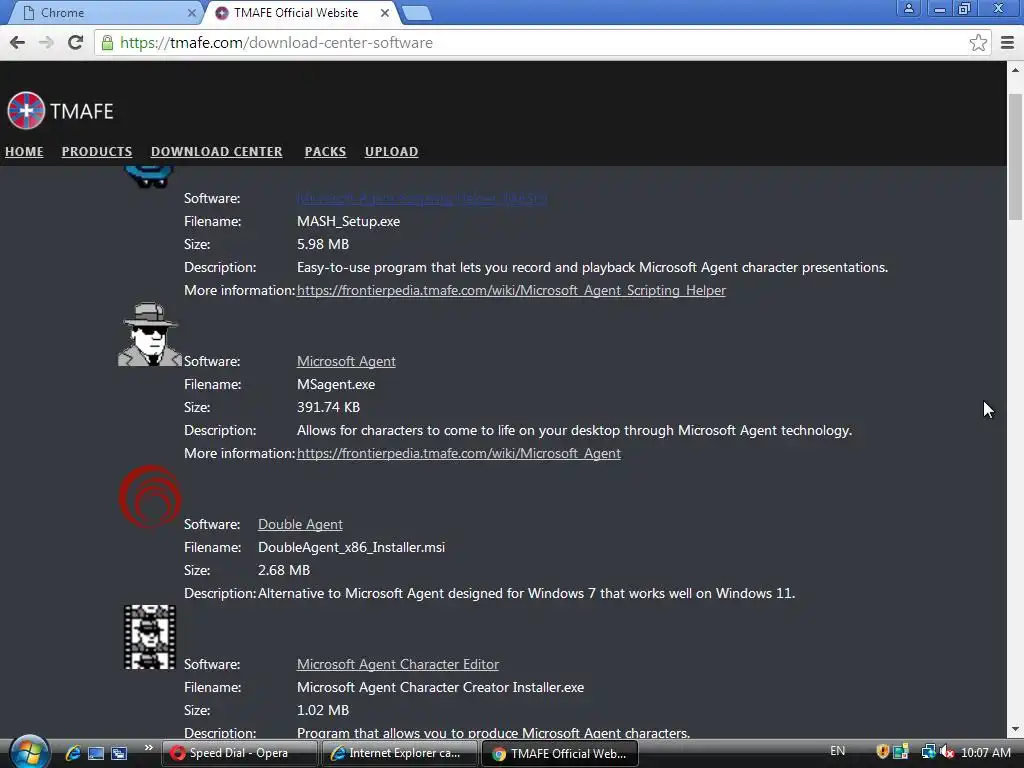This screenshot has height=768, width=1024.
Task: Click the 2.68 MB size value
Action: tap(283, 570)
